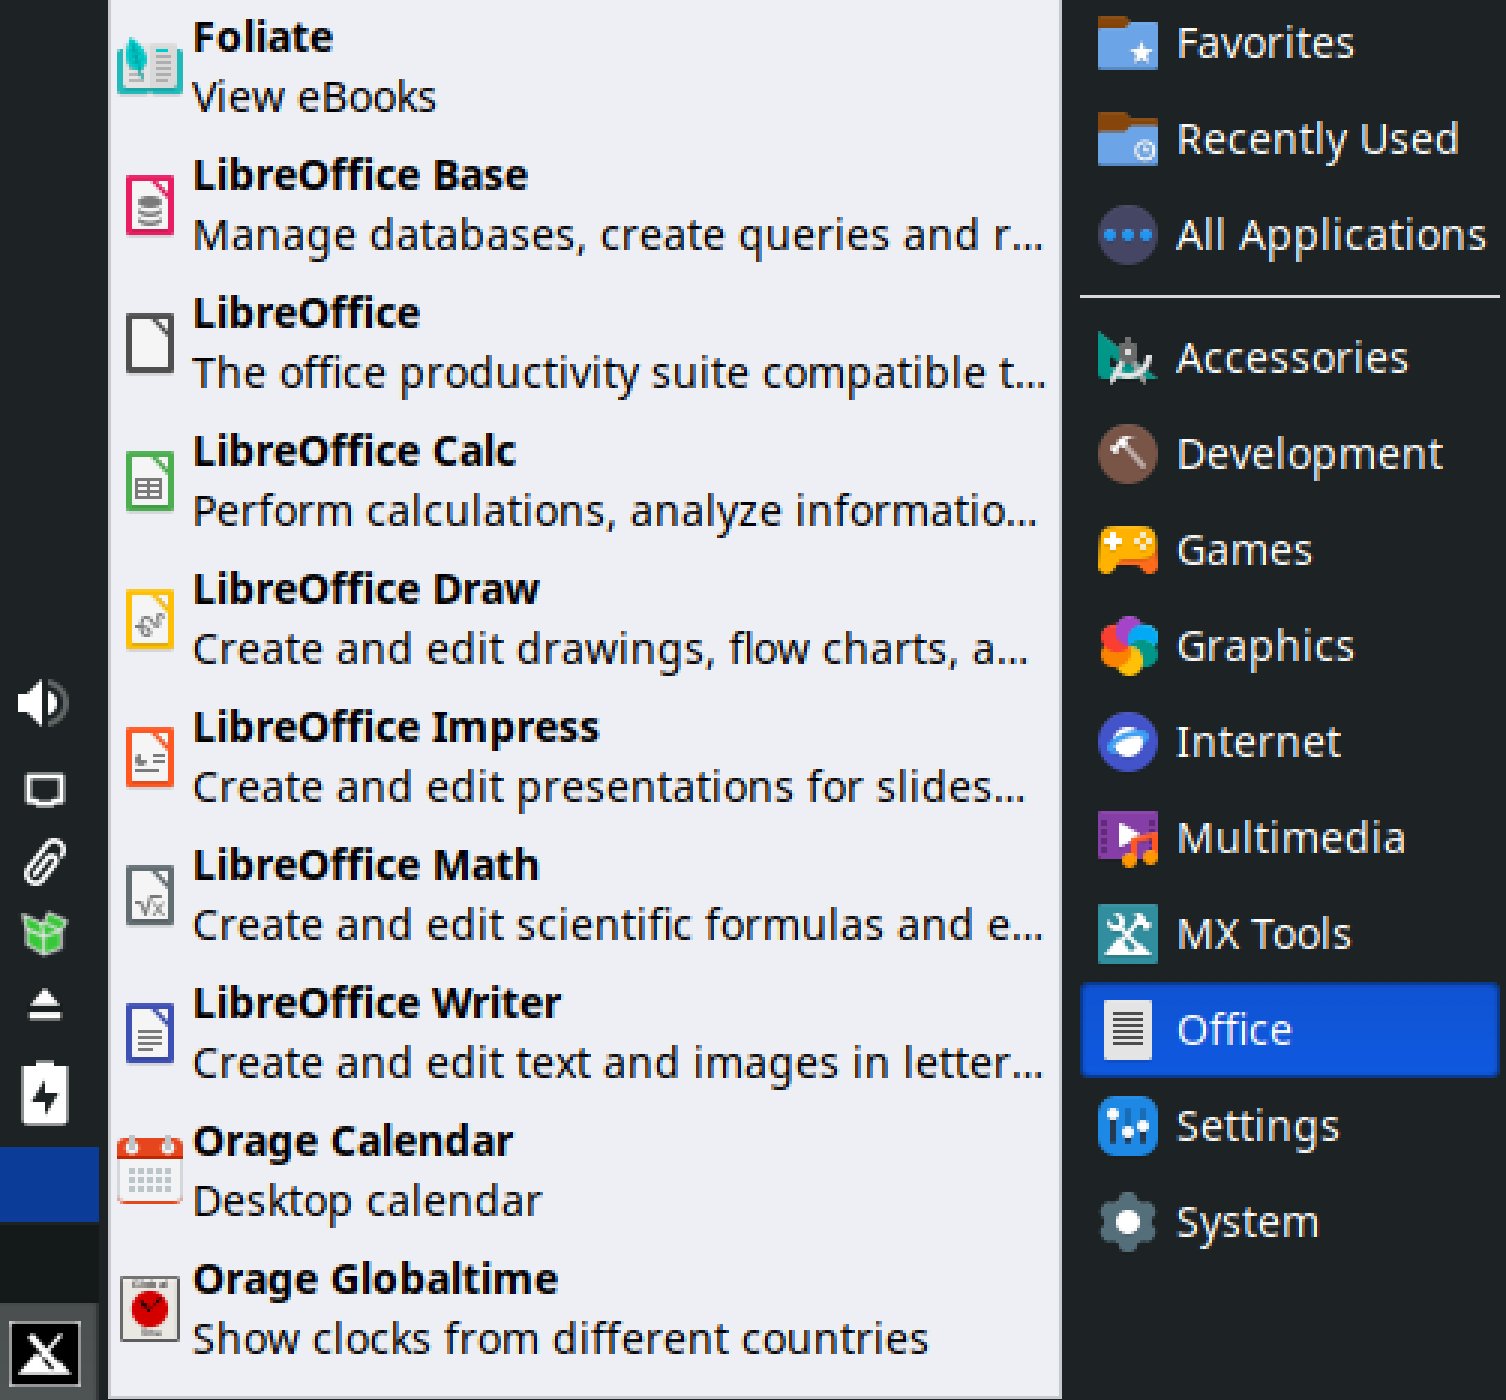Click 'Perform calculations, analyze' description
Screen dimensions: 1506x1400
click(x=615, y=512)
